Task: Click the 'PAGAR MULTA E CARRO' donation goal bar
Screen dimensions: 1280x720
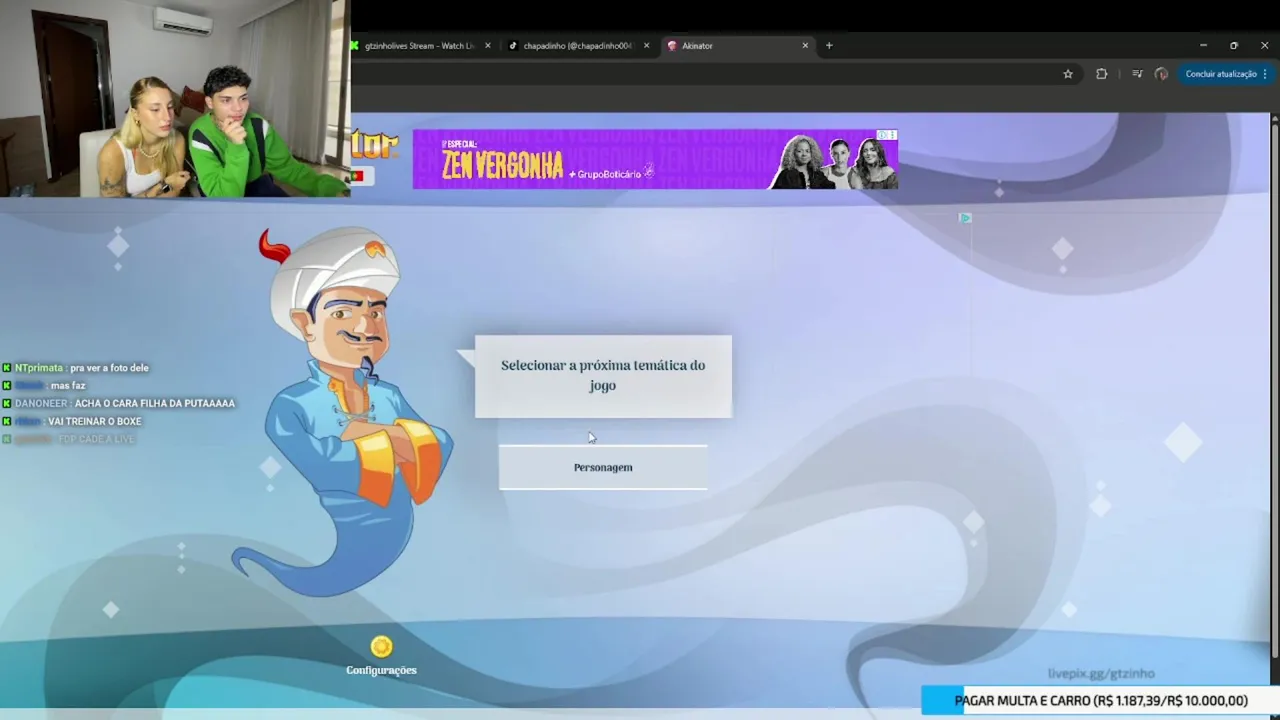Action: coord(1100,701)
